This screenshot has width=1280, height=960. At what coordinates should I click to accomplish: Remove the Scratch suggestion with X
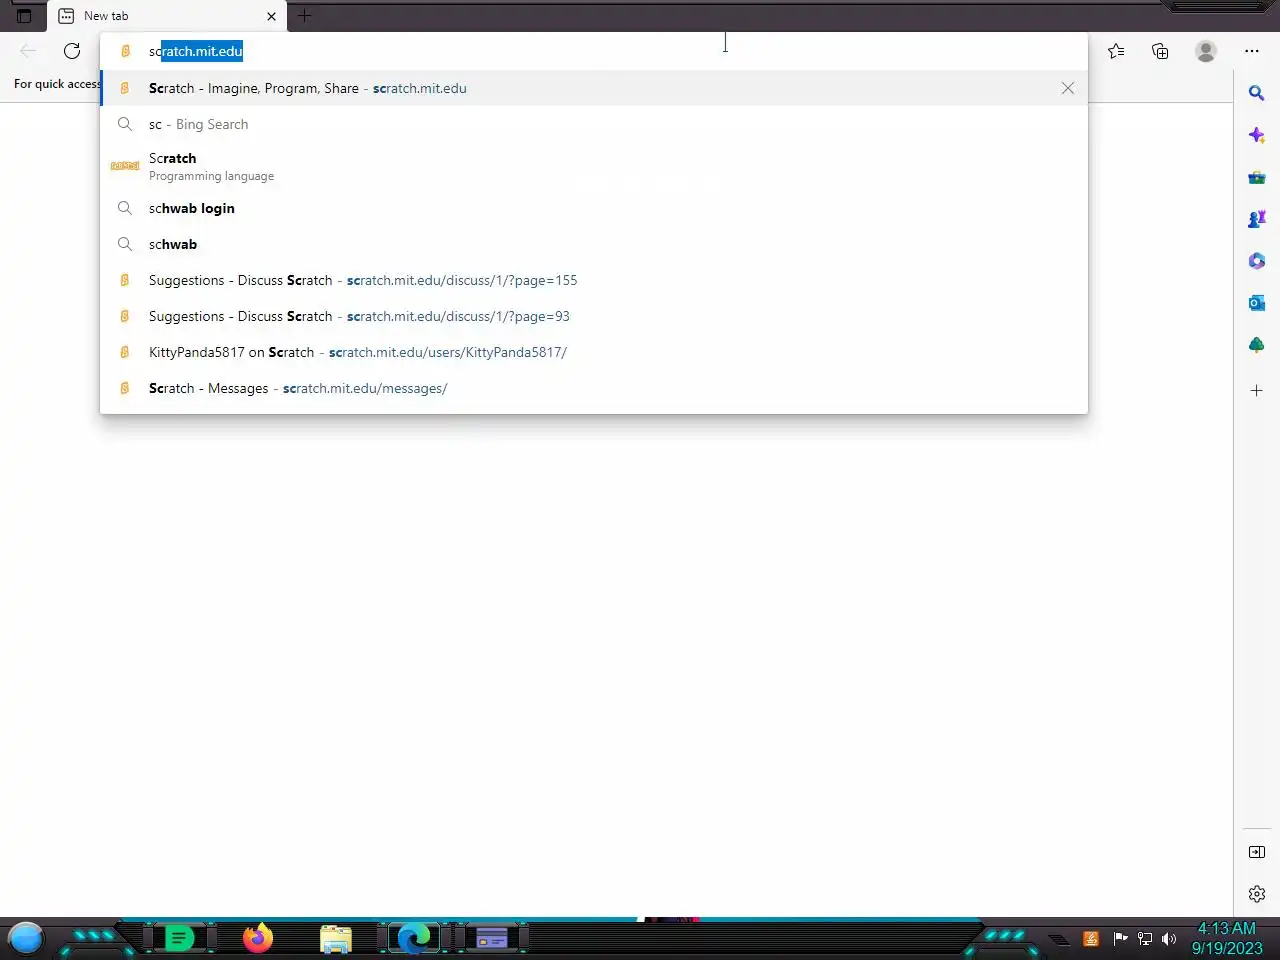pos(1068,88)
